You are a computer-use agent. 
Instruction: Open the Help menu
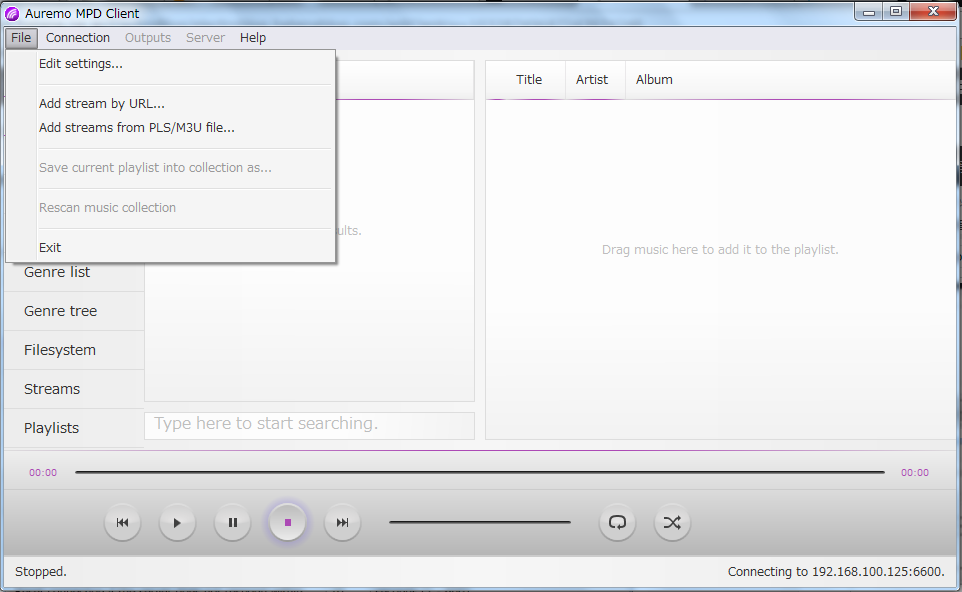[x=253, y=37]
